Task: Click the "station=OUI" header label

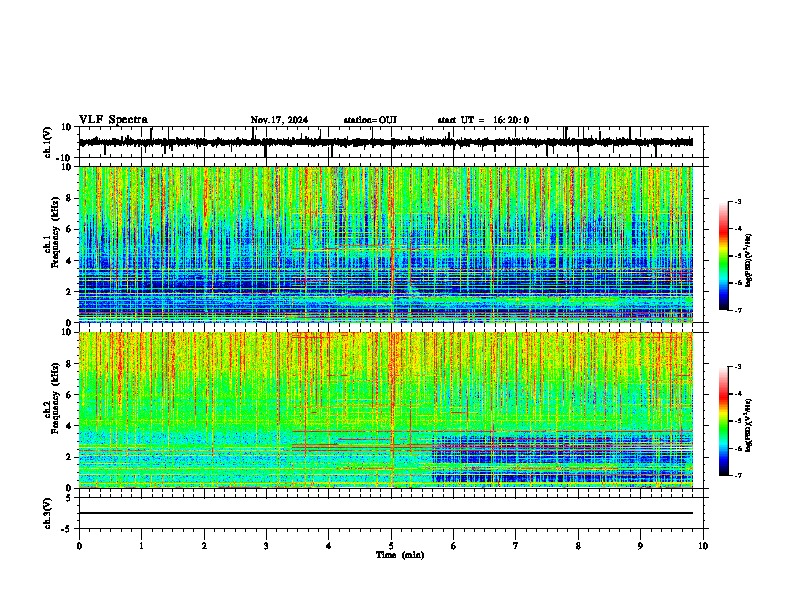Action: pyautogui.click(x=370, y=120)
